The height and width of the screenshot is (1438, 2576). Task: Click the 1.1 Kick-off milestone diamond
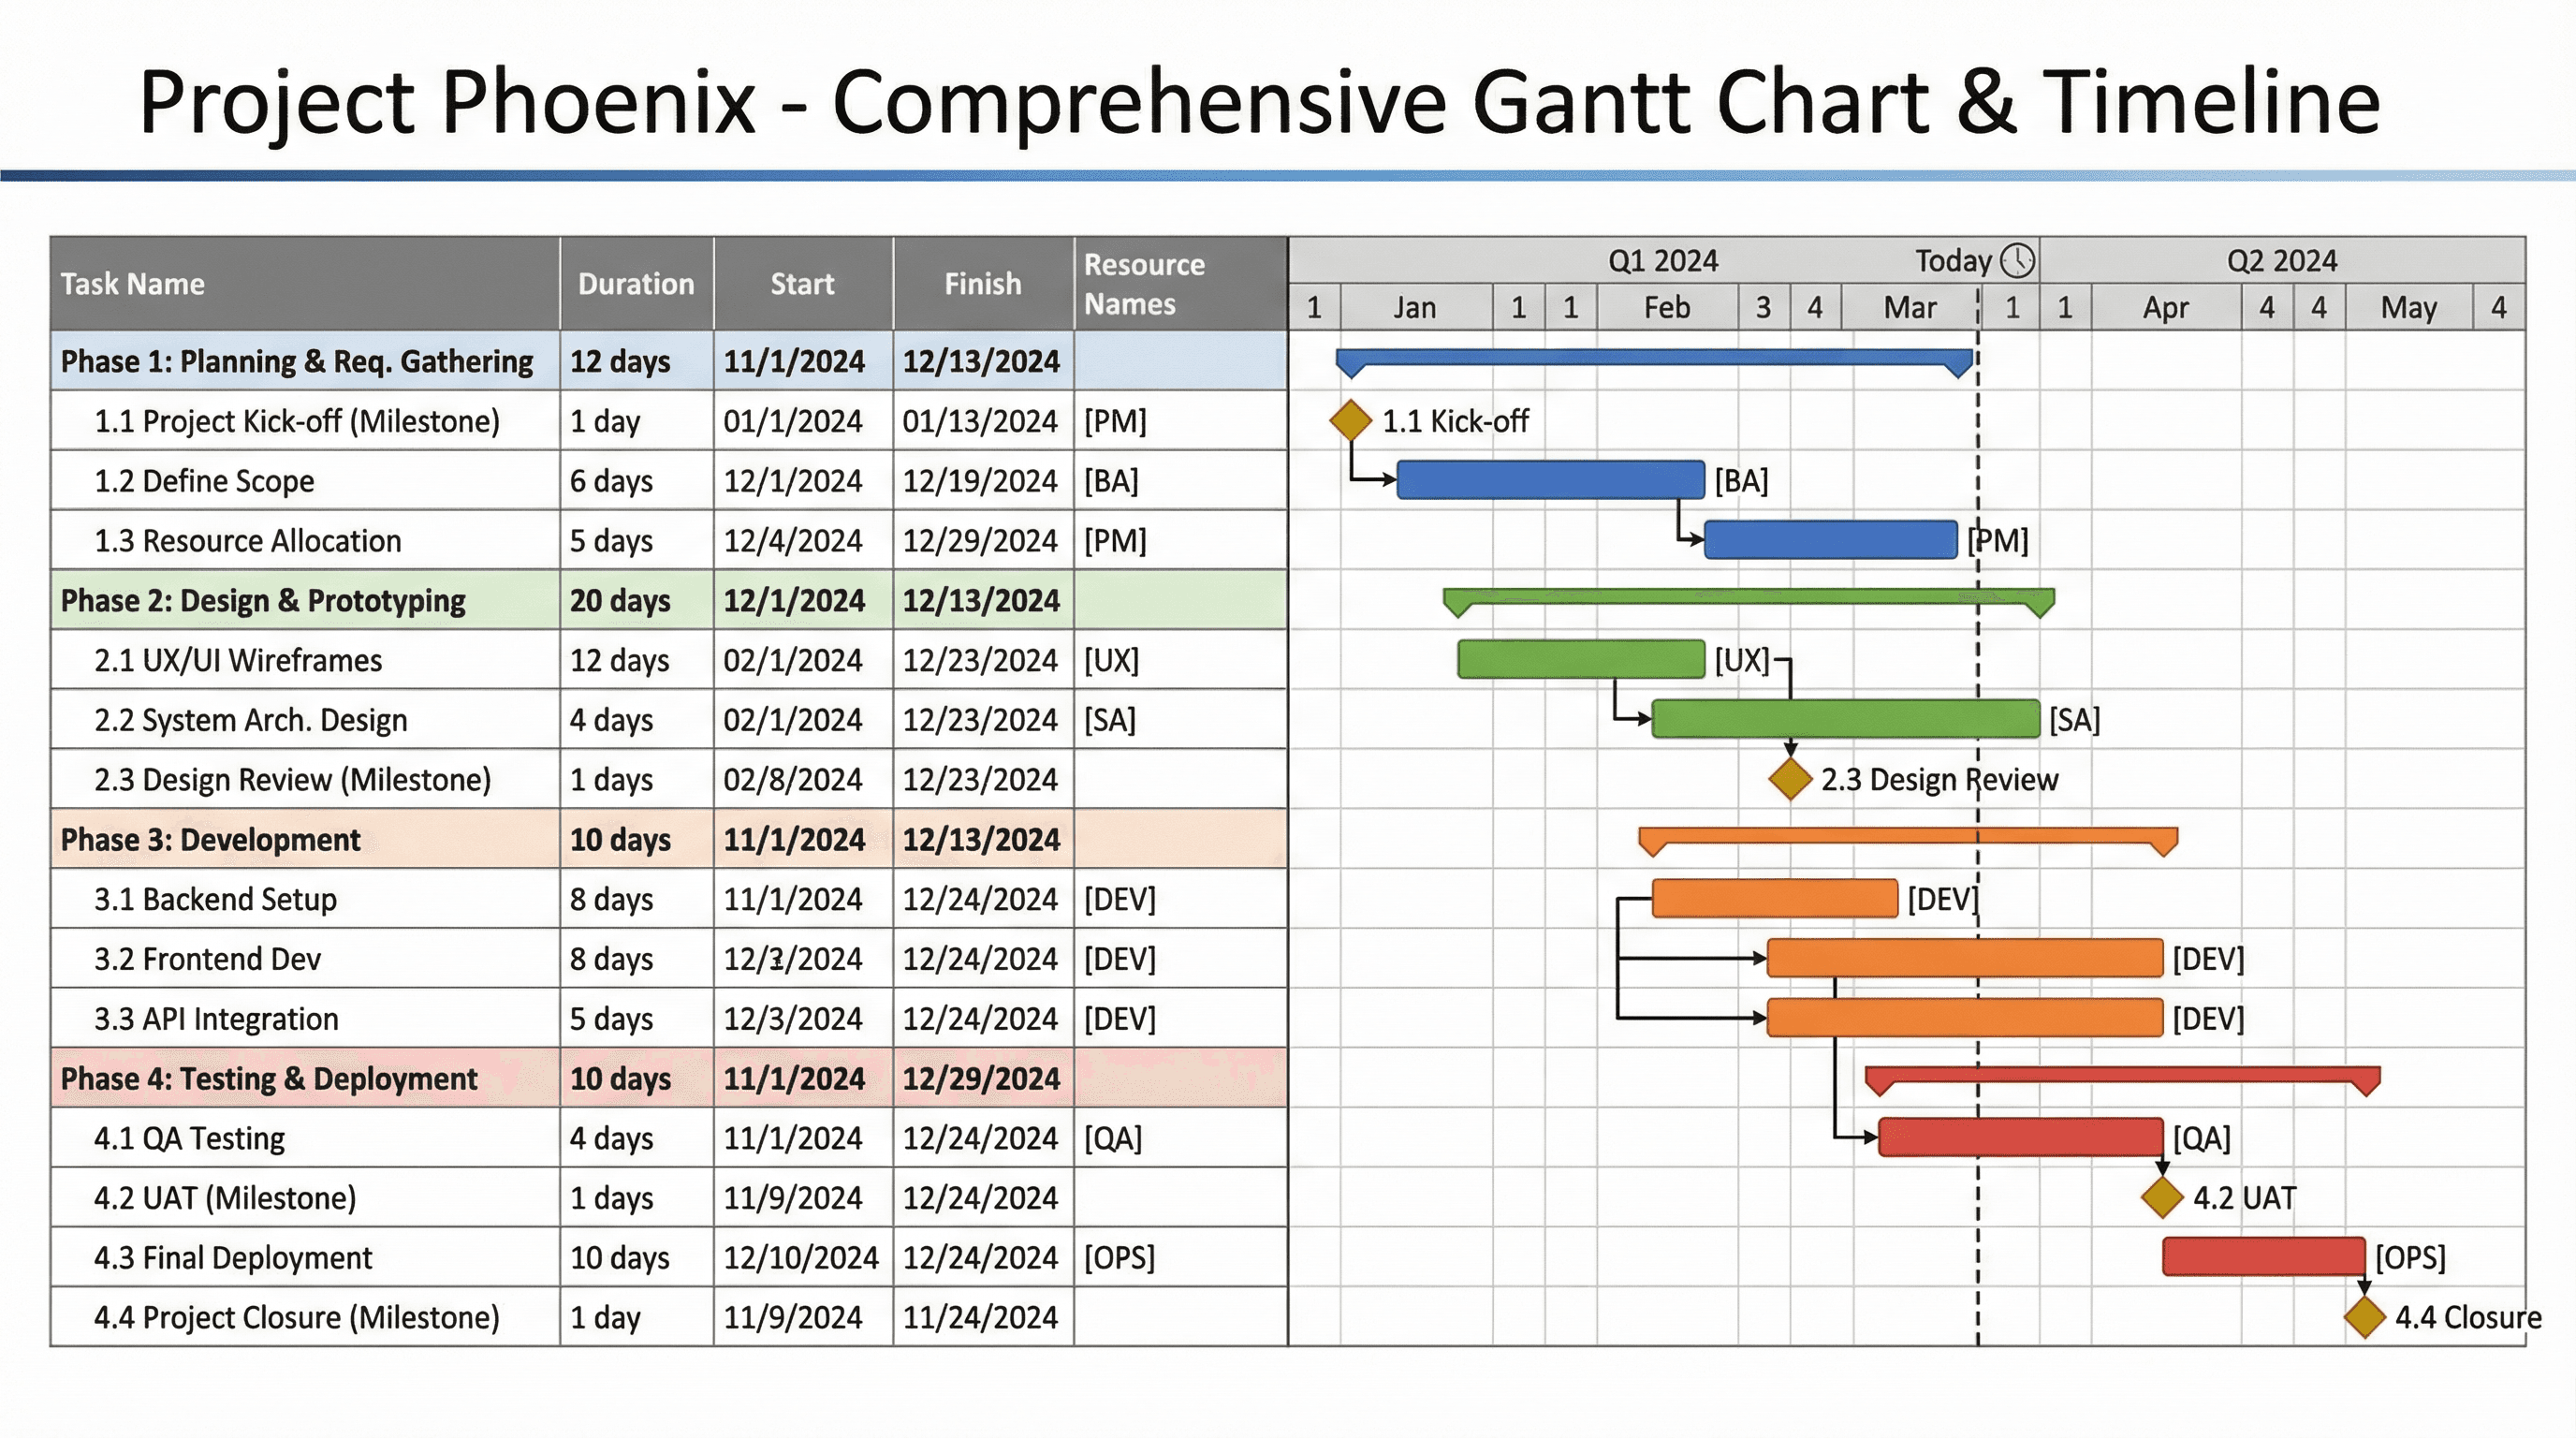coord(1349,420)
